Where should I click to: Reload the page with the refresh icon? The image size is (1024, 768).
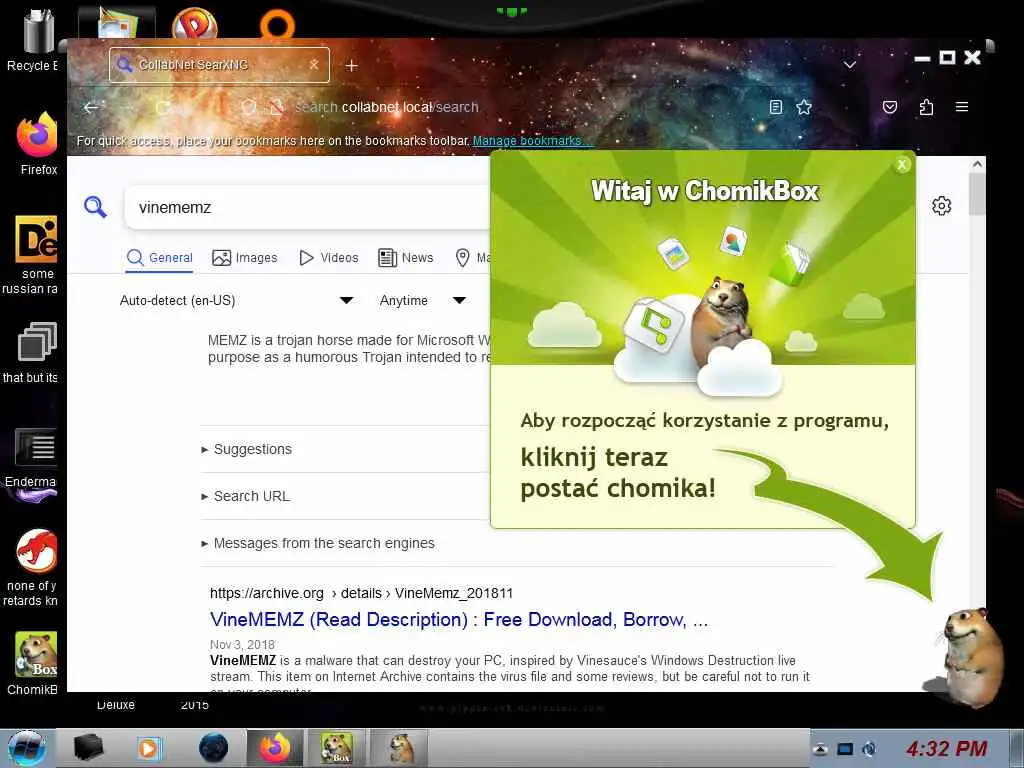click(x=163, y=107)
